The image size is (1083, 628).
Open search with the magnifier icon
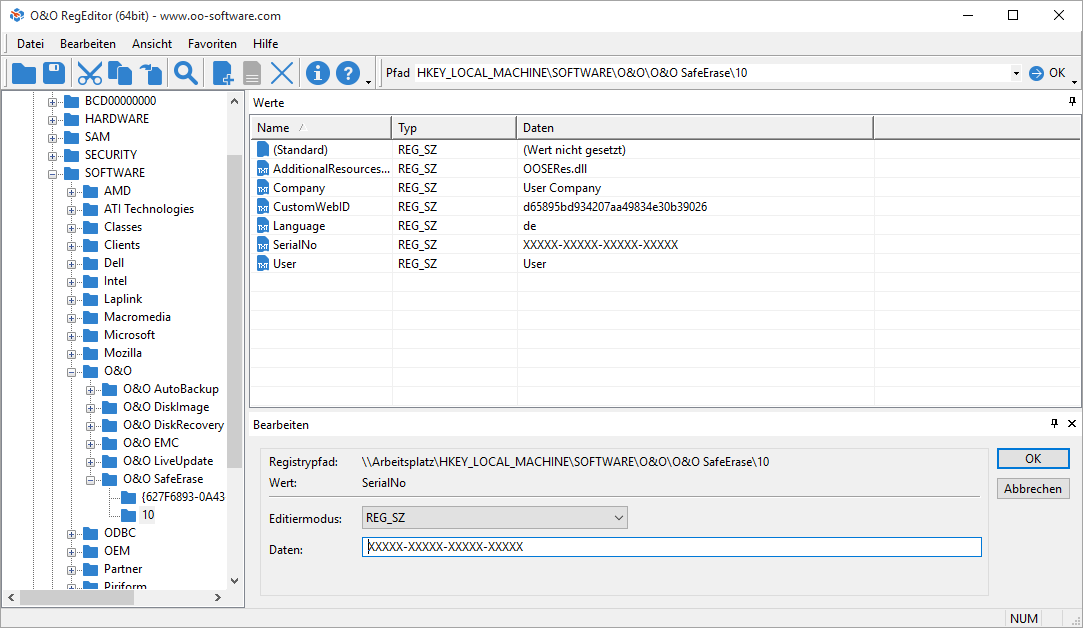(186, 73)
